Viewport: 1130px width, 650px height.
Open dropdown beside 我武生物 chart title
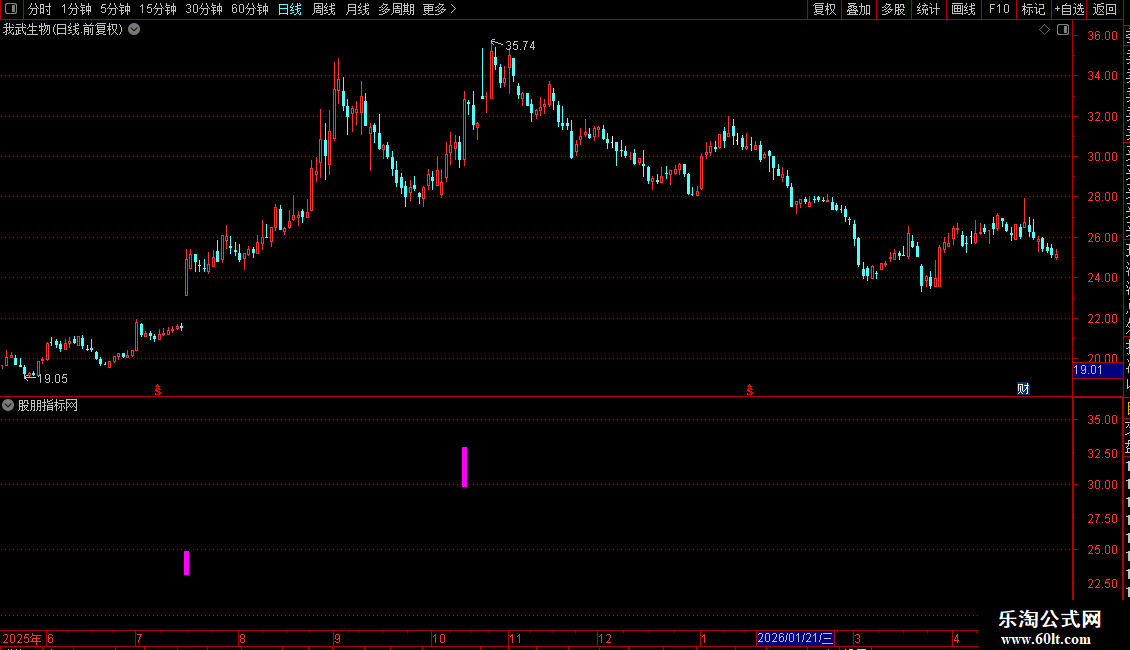point(134,30)
